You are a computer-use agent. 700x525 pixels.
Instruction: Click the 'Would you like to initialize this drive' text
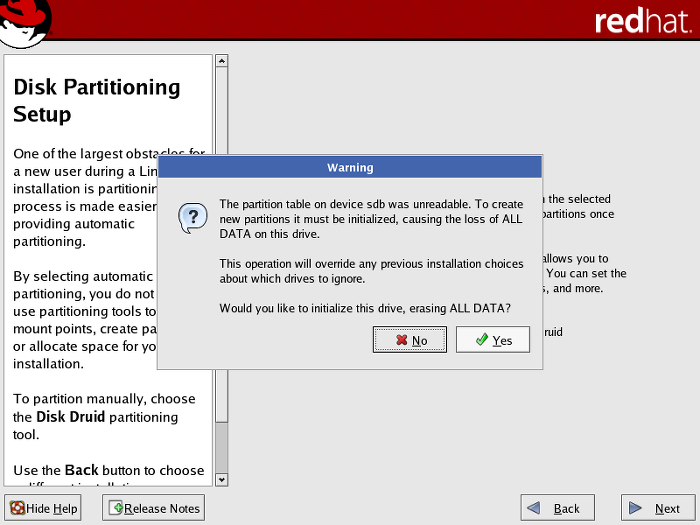coord(365,308)
